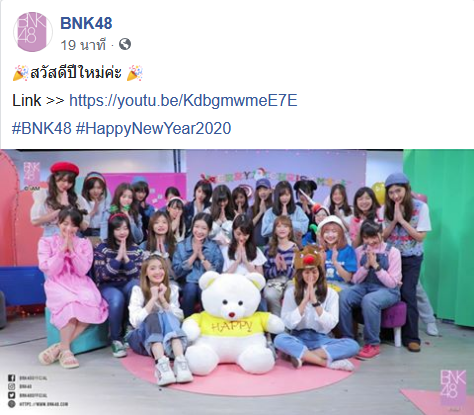474x415 pixels.
Task: Click the Instagram icon in photo footer
Action: [x=12, y=387]
